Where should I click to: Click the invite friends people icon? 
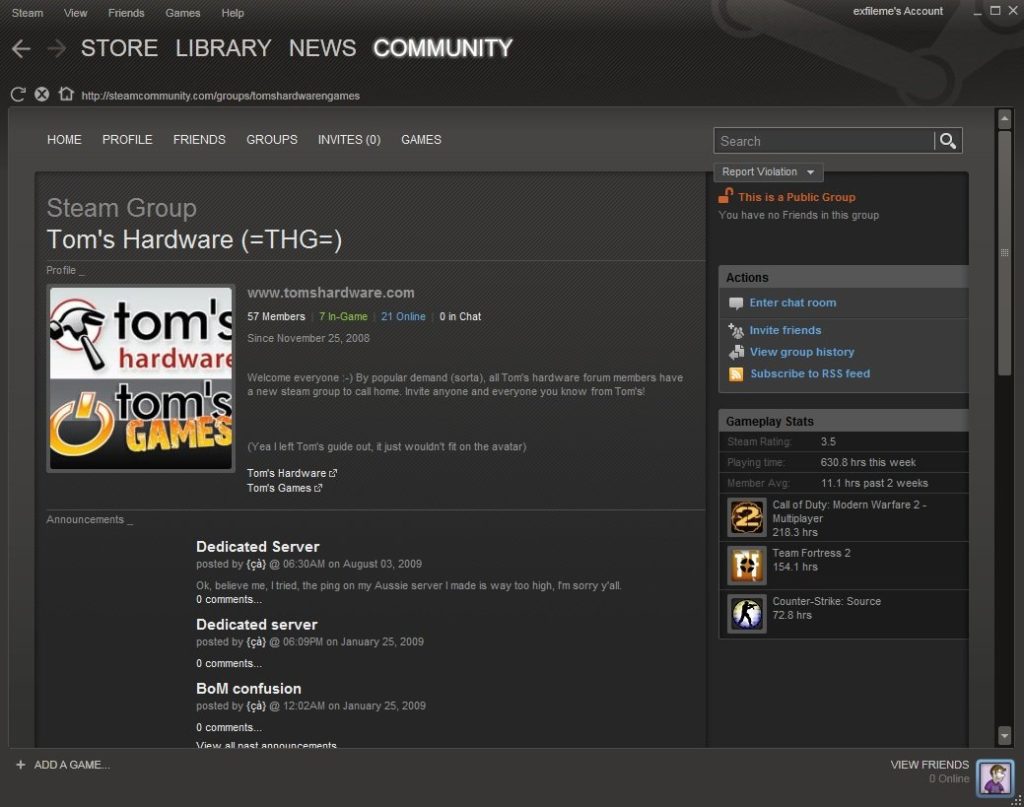pyautogui.click(x=736, y=330)
